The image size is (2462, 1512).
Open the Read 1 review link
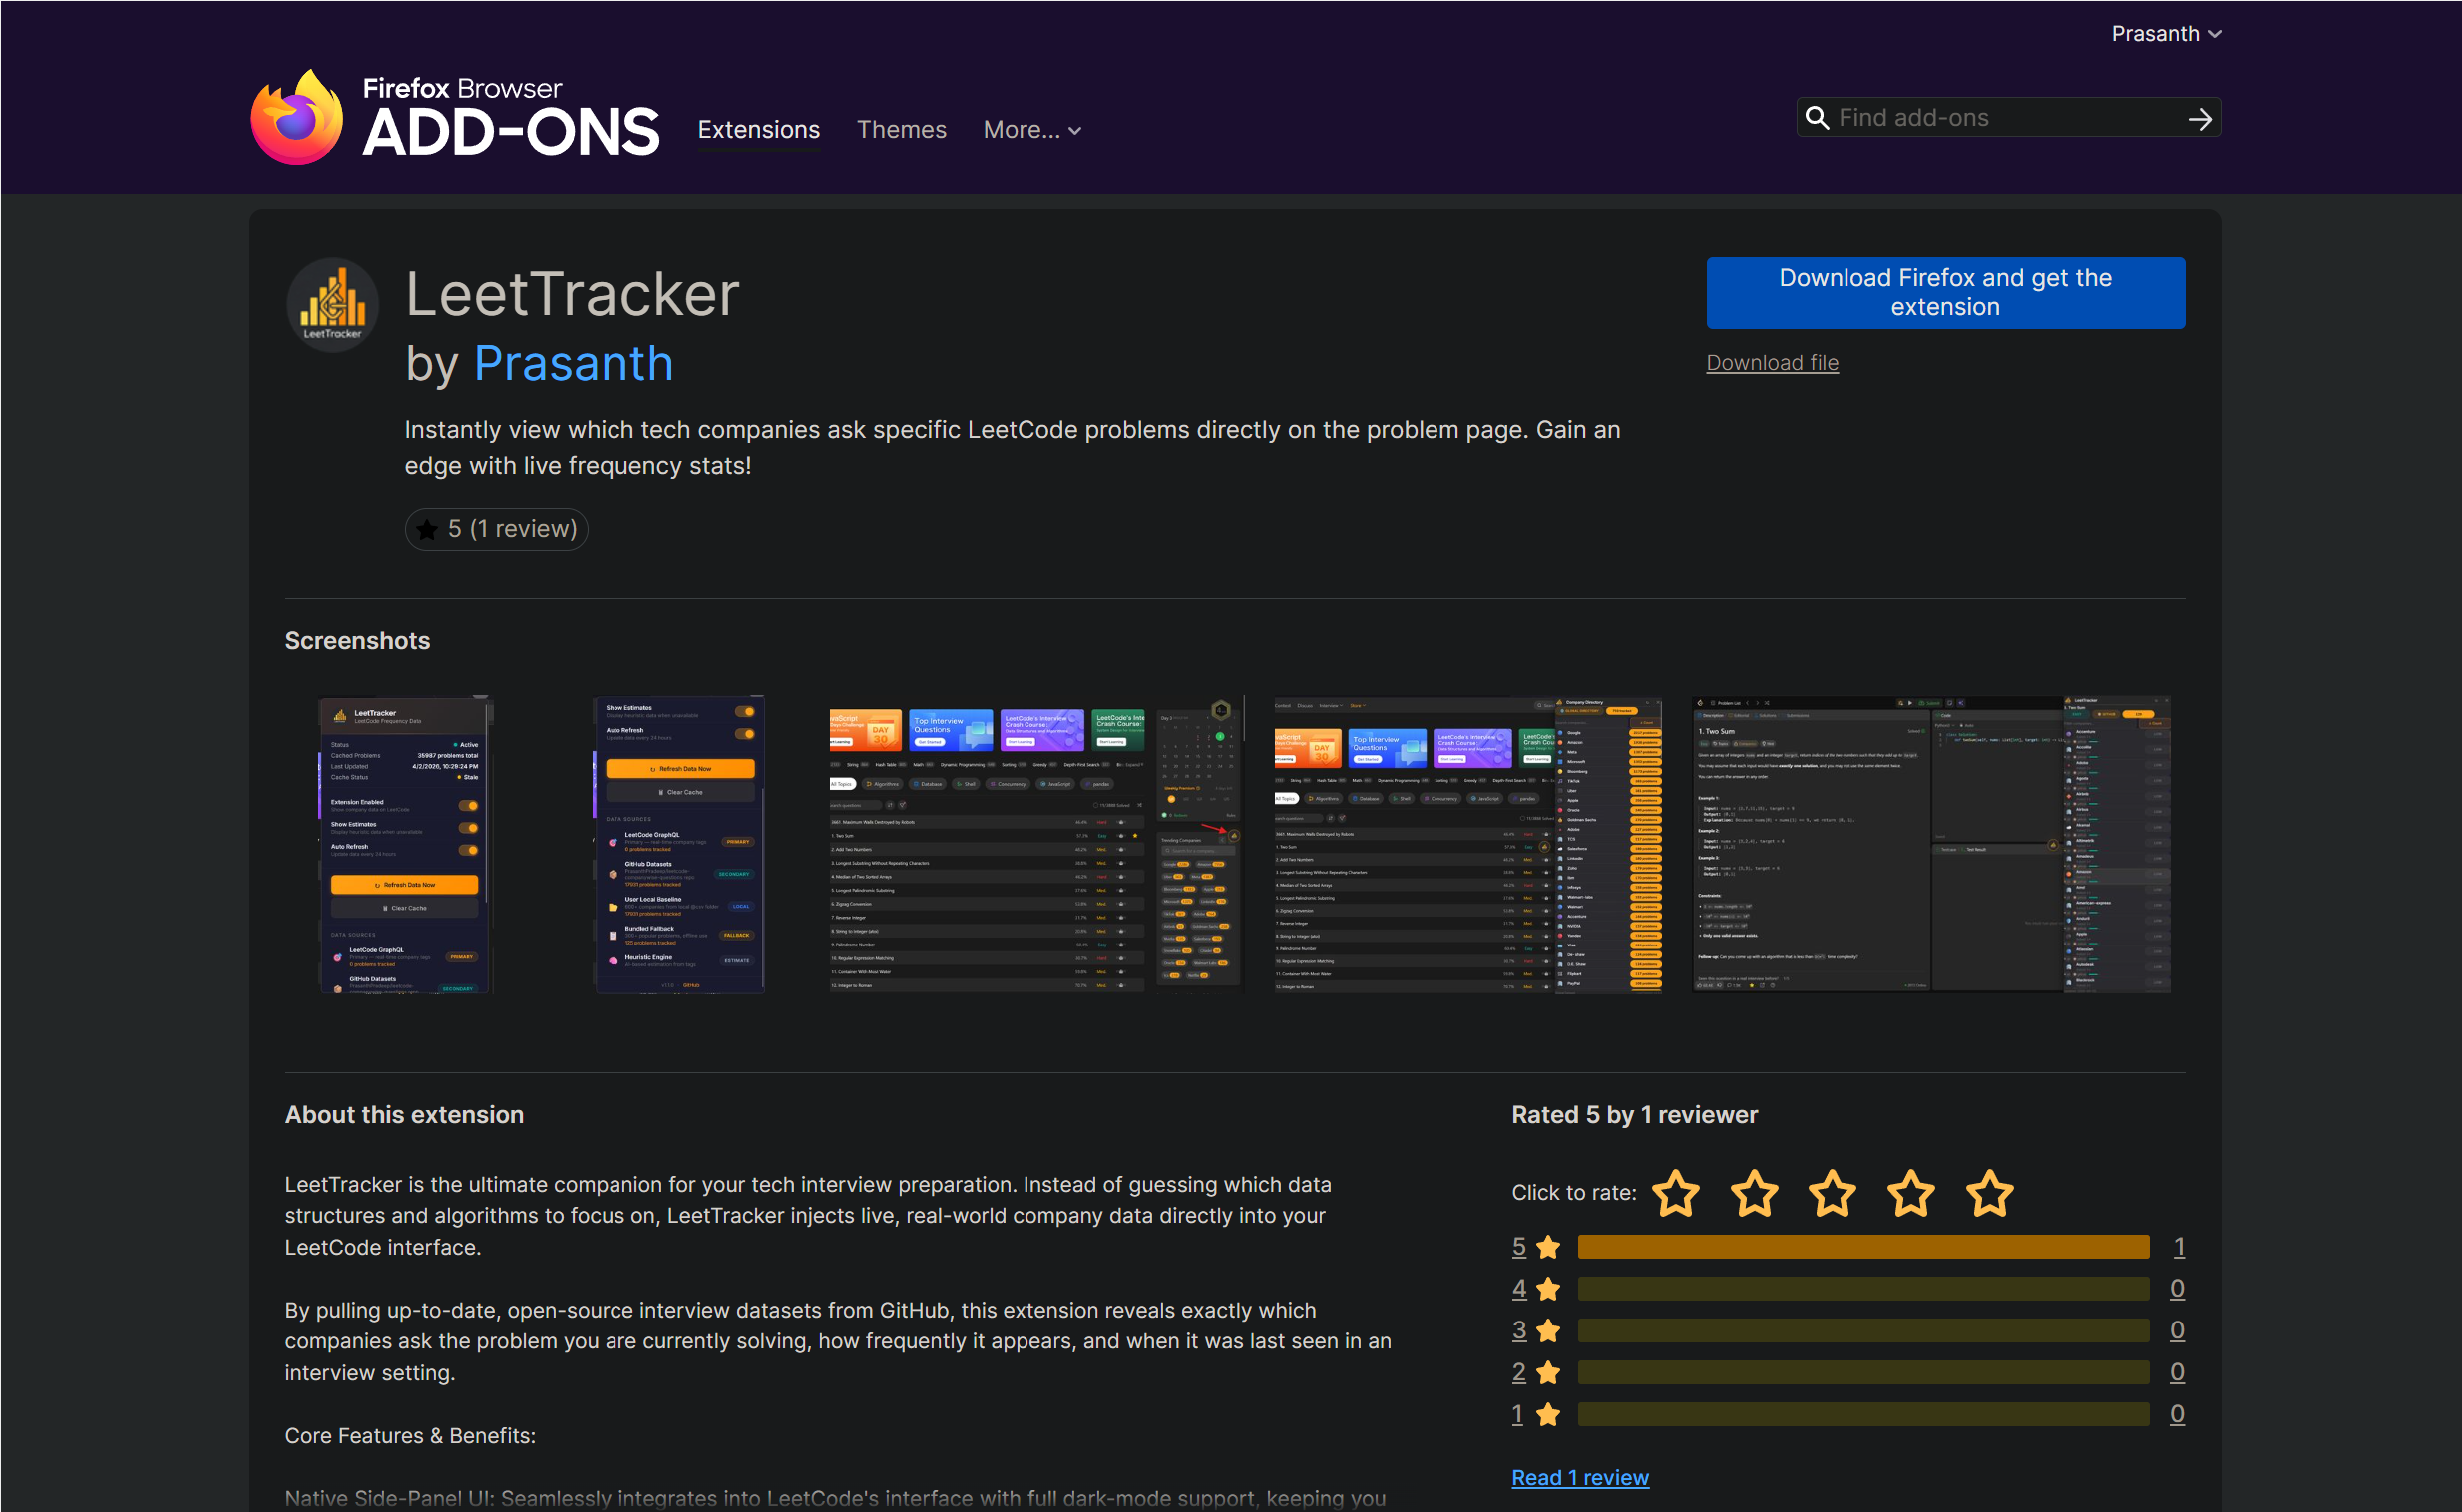click(x=1580, y=1477)
